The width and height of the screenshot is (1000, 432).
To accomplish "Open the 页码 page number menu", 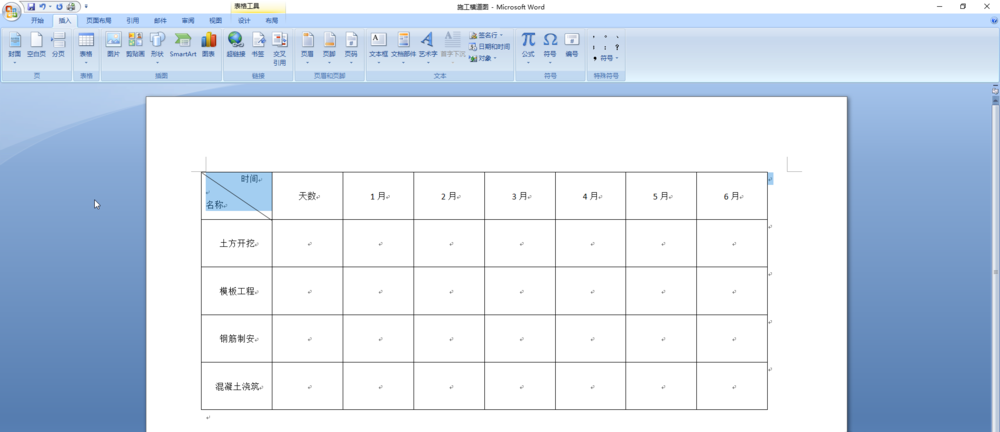I will coord(351,47).
